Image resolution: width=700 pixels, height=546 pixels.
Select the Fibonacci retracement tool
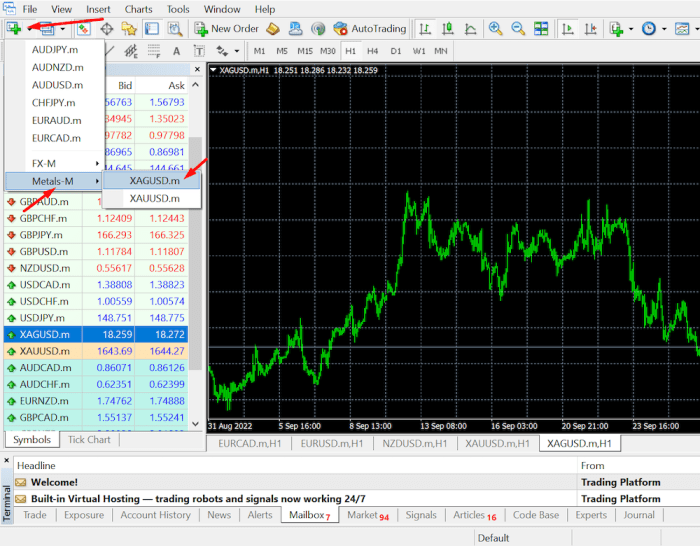[154, 51]
